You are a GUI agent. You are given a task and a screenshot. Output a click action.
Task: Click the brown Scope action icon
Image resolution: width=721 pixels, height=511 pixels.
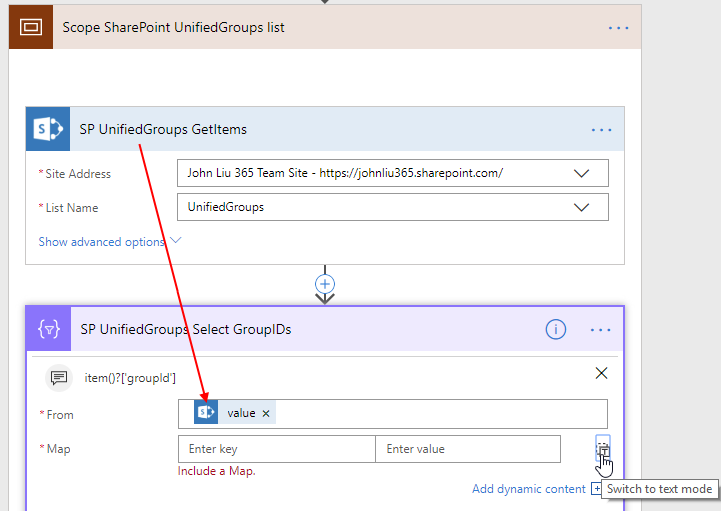pos(30,27)
